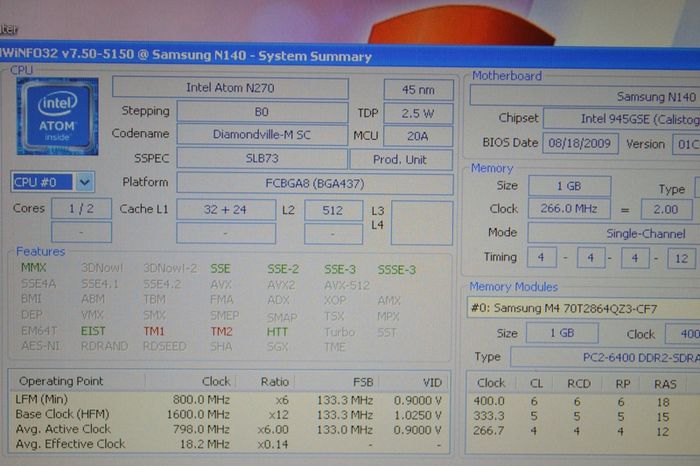Click the HWiNFO32 System Summary title bar
Viewport: 700px width, 466px height.
[x=350, y=55]
